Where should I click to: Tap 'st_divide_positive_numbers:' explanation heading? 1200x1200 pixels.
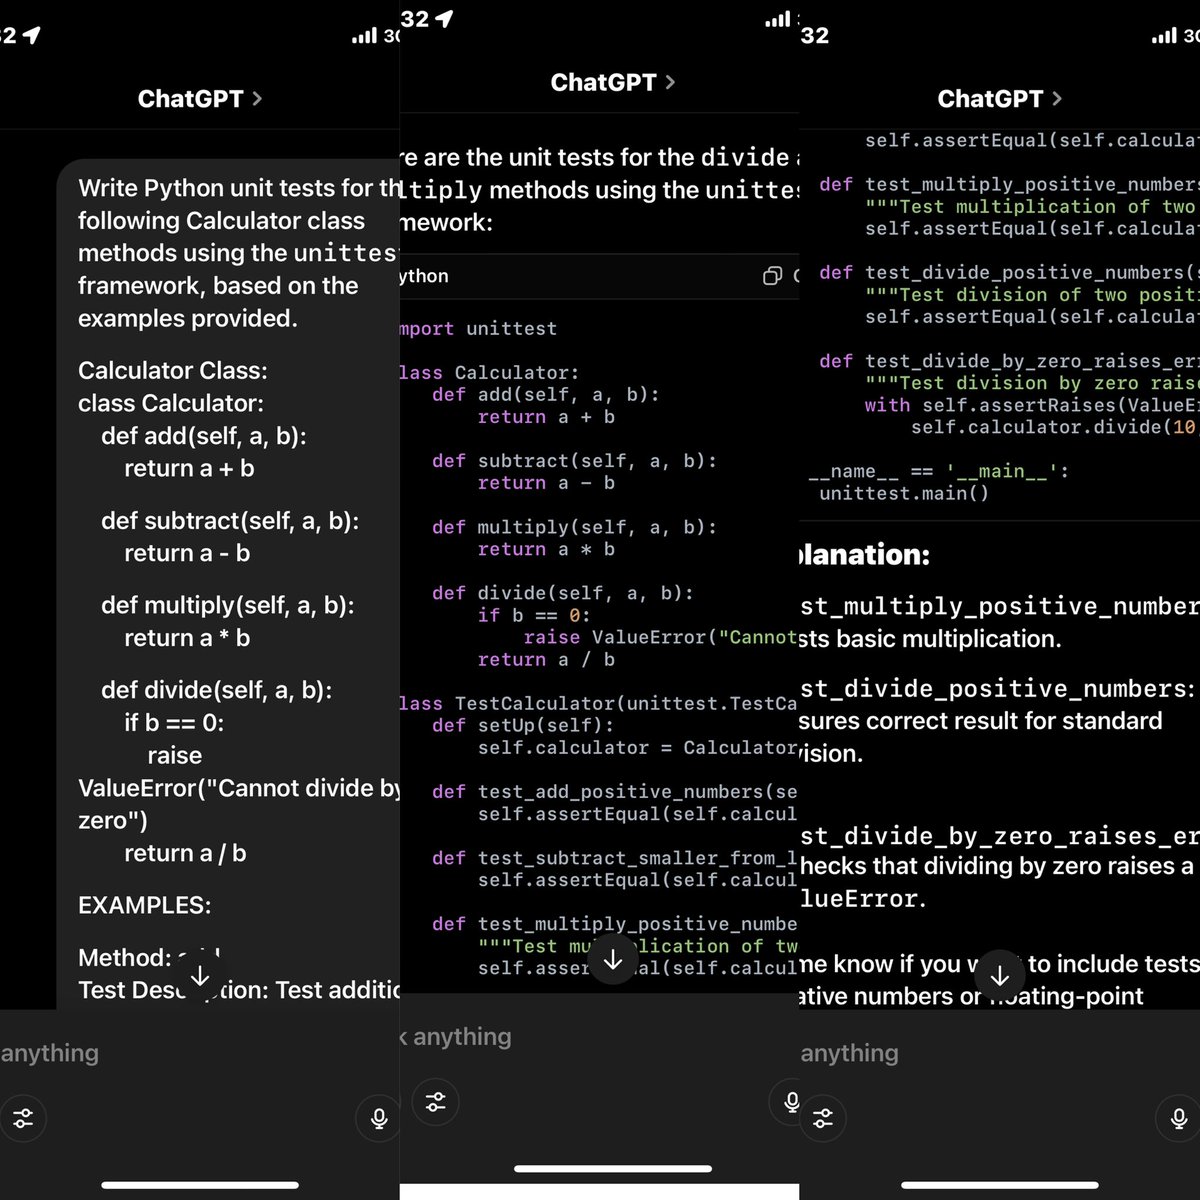tap(998, 689)
